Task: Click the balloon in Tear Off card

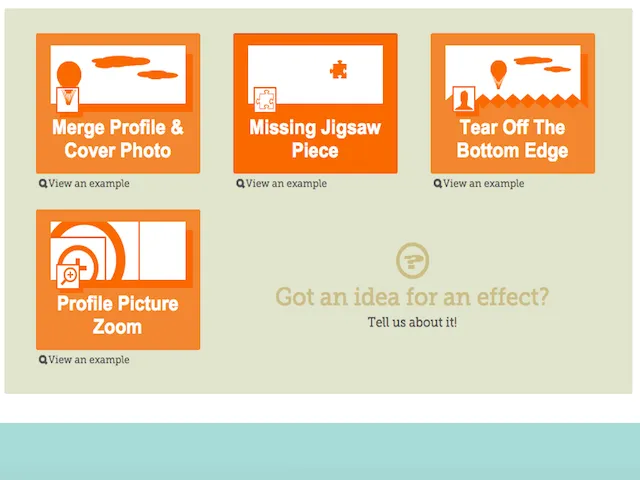Action: tap(498, 72)
